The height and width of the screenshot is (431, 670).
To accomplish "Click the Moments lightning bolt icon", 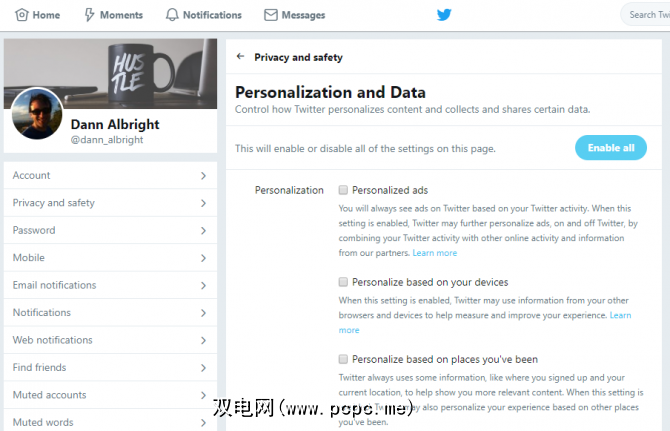I will coord(89,15).
